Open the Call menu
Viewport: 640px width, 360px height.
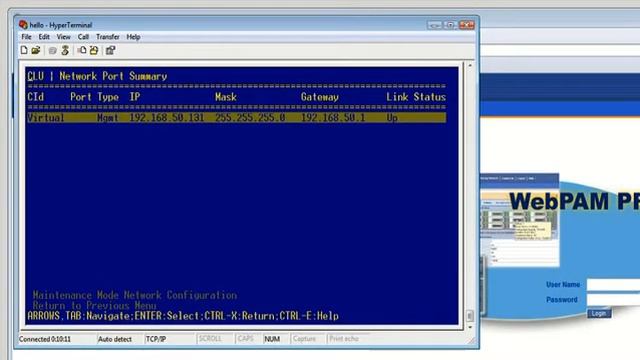(x=83, y=37)
